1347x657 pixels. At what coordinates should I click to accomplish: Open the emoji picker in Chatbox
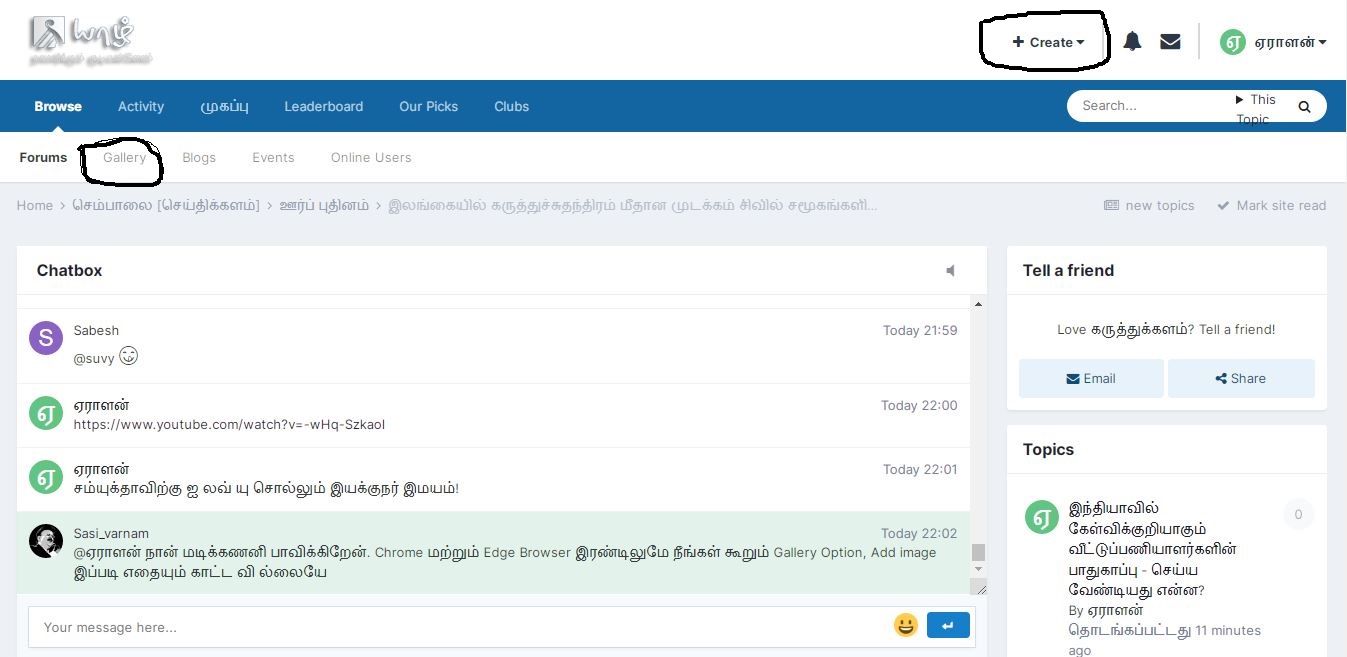(x=906, y=626)
